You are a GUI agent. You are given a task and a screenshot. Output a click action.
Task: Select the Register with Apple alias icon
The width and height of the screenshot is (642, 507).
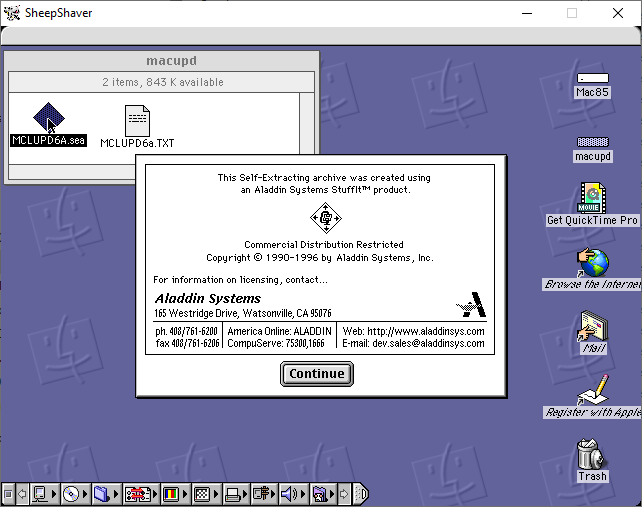(x=593, y=390)
